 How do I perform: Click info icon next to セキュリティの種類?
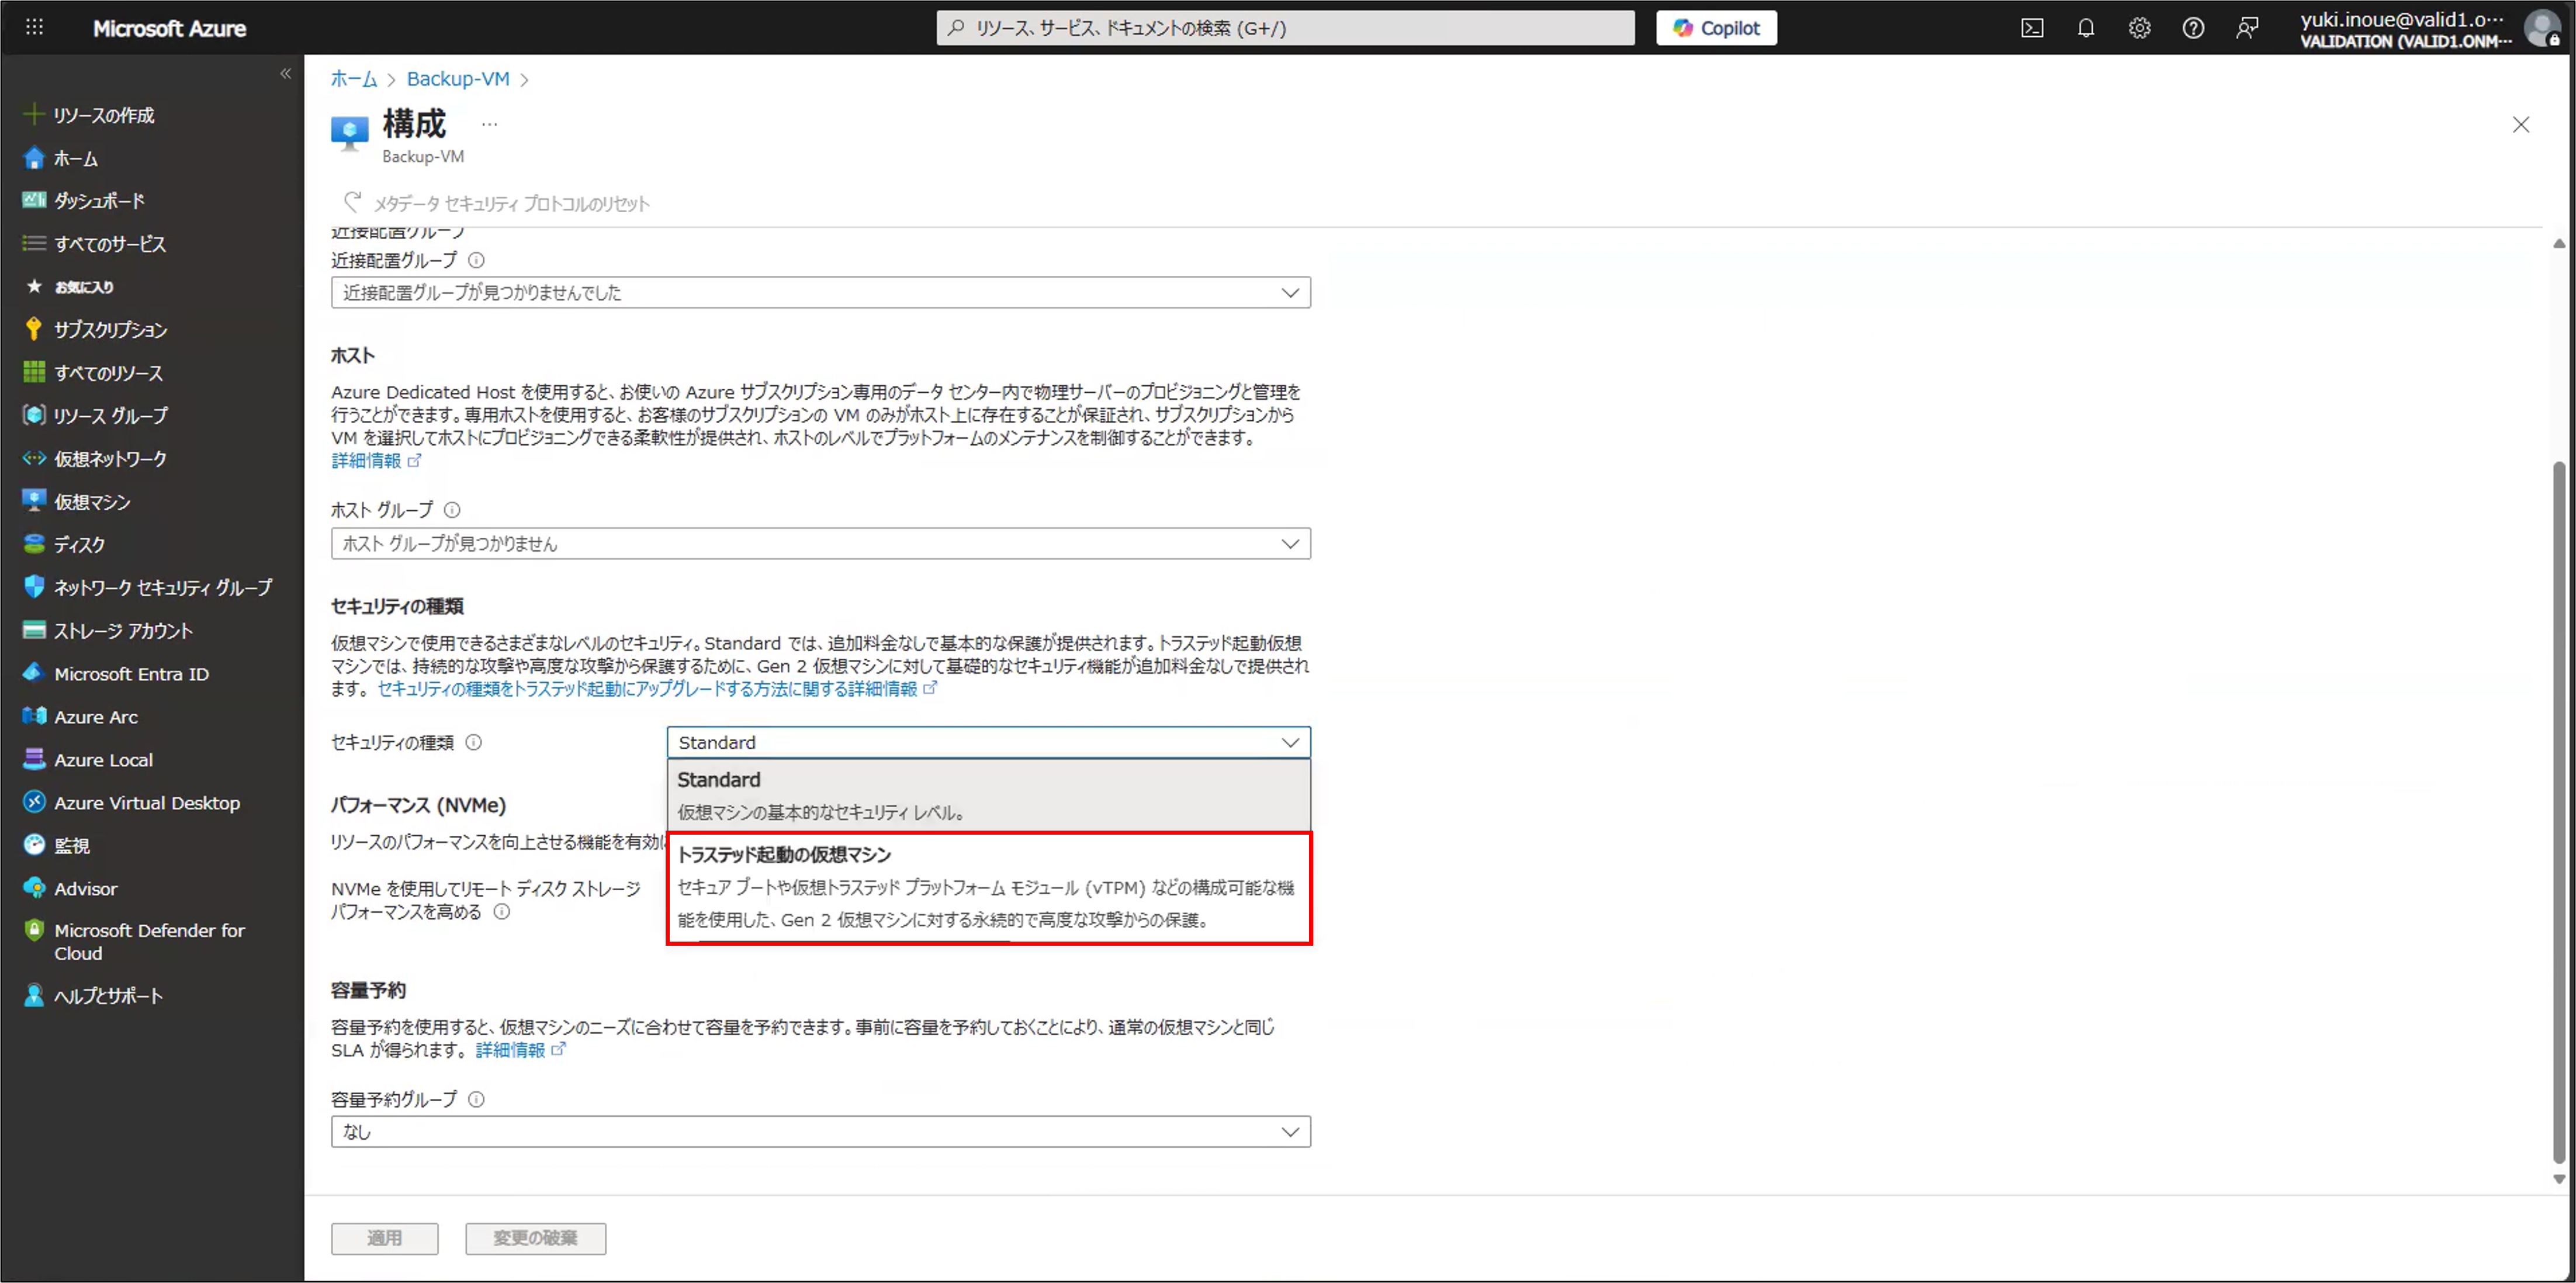click(x=474, y=742)
